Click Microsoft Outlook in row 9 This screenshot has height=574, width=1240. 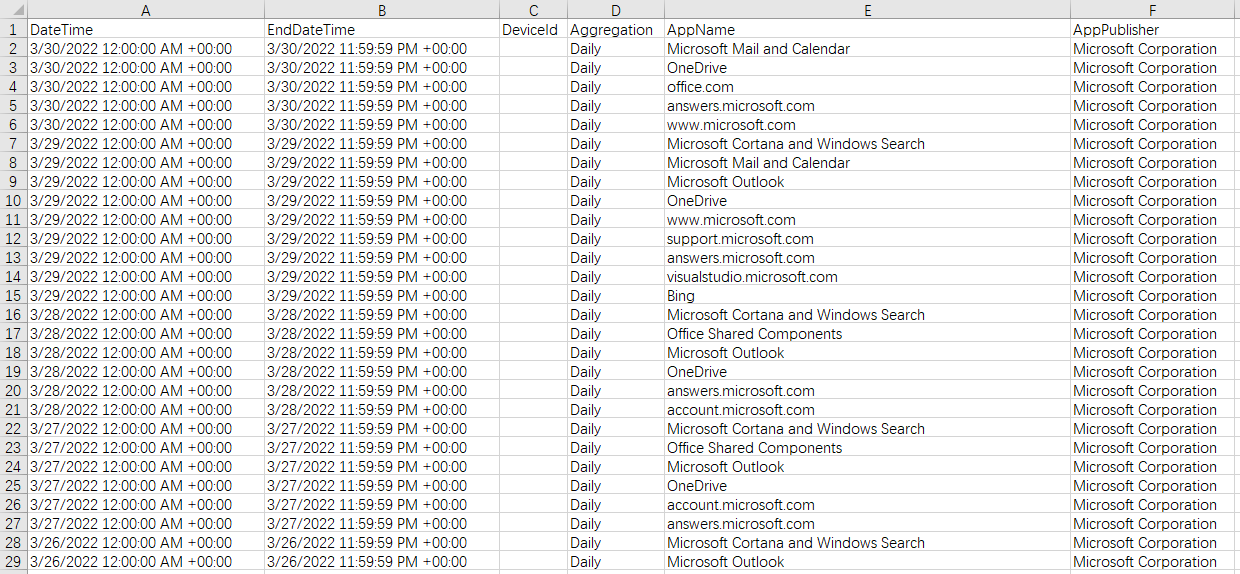[x=867, y=182]
